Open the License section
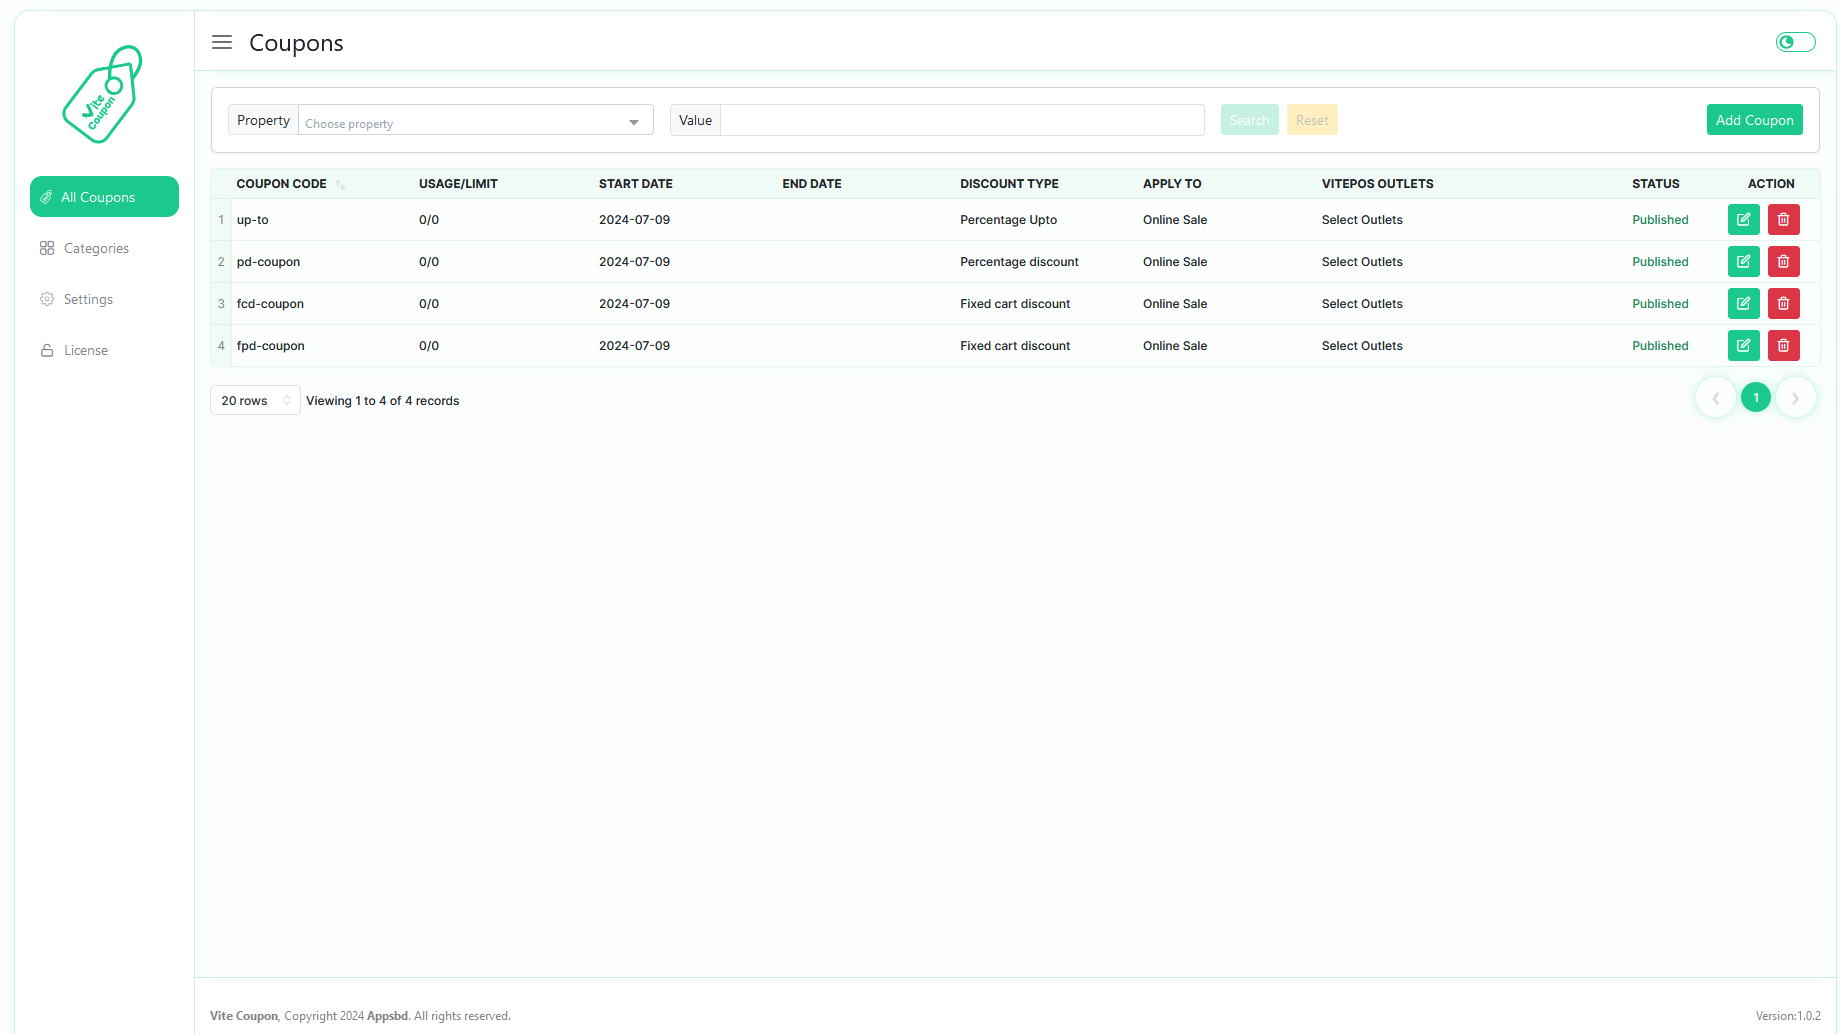1840x1034 pixels. pos(85,349)
